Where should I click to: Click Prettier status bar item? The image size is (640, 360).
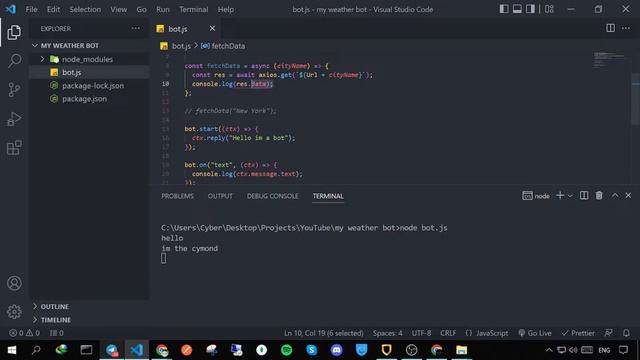pyautogui.click(x=578, y=333)
